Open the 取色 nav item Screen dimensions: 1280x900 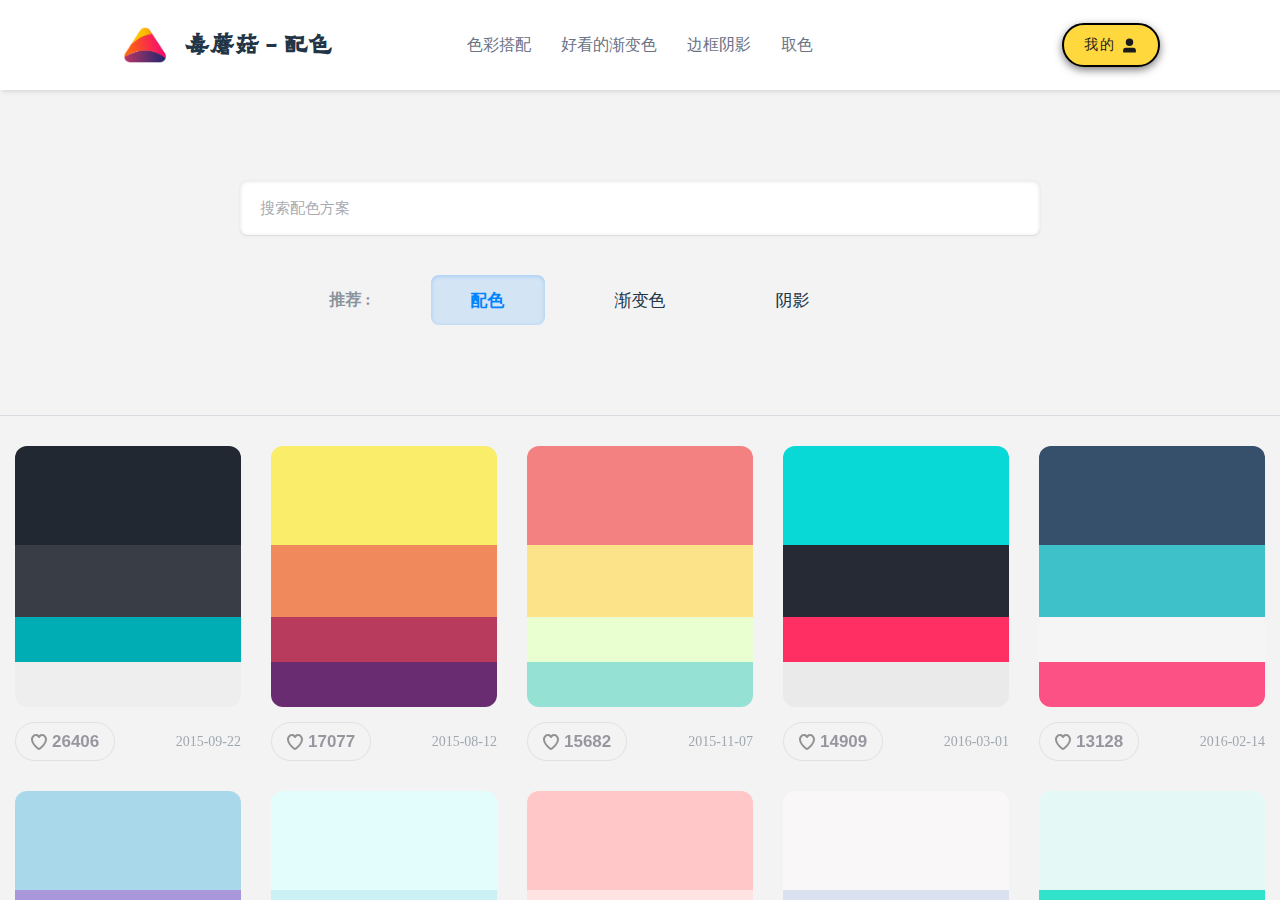coord(797,45)
